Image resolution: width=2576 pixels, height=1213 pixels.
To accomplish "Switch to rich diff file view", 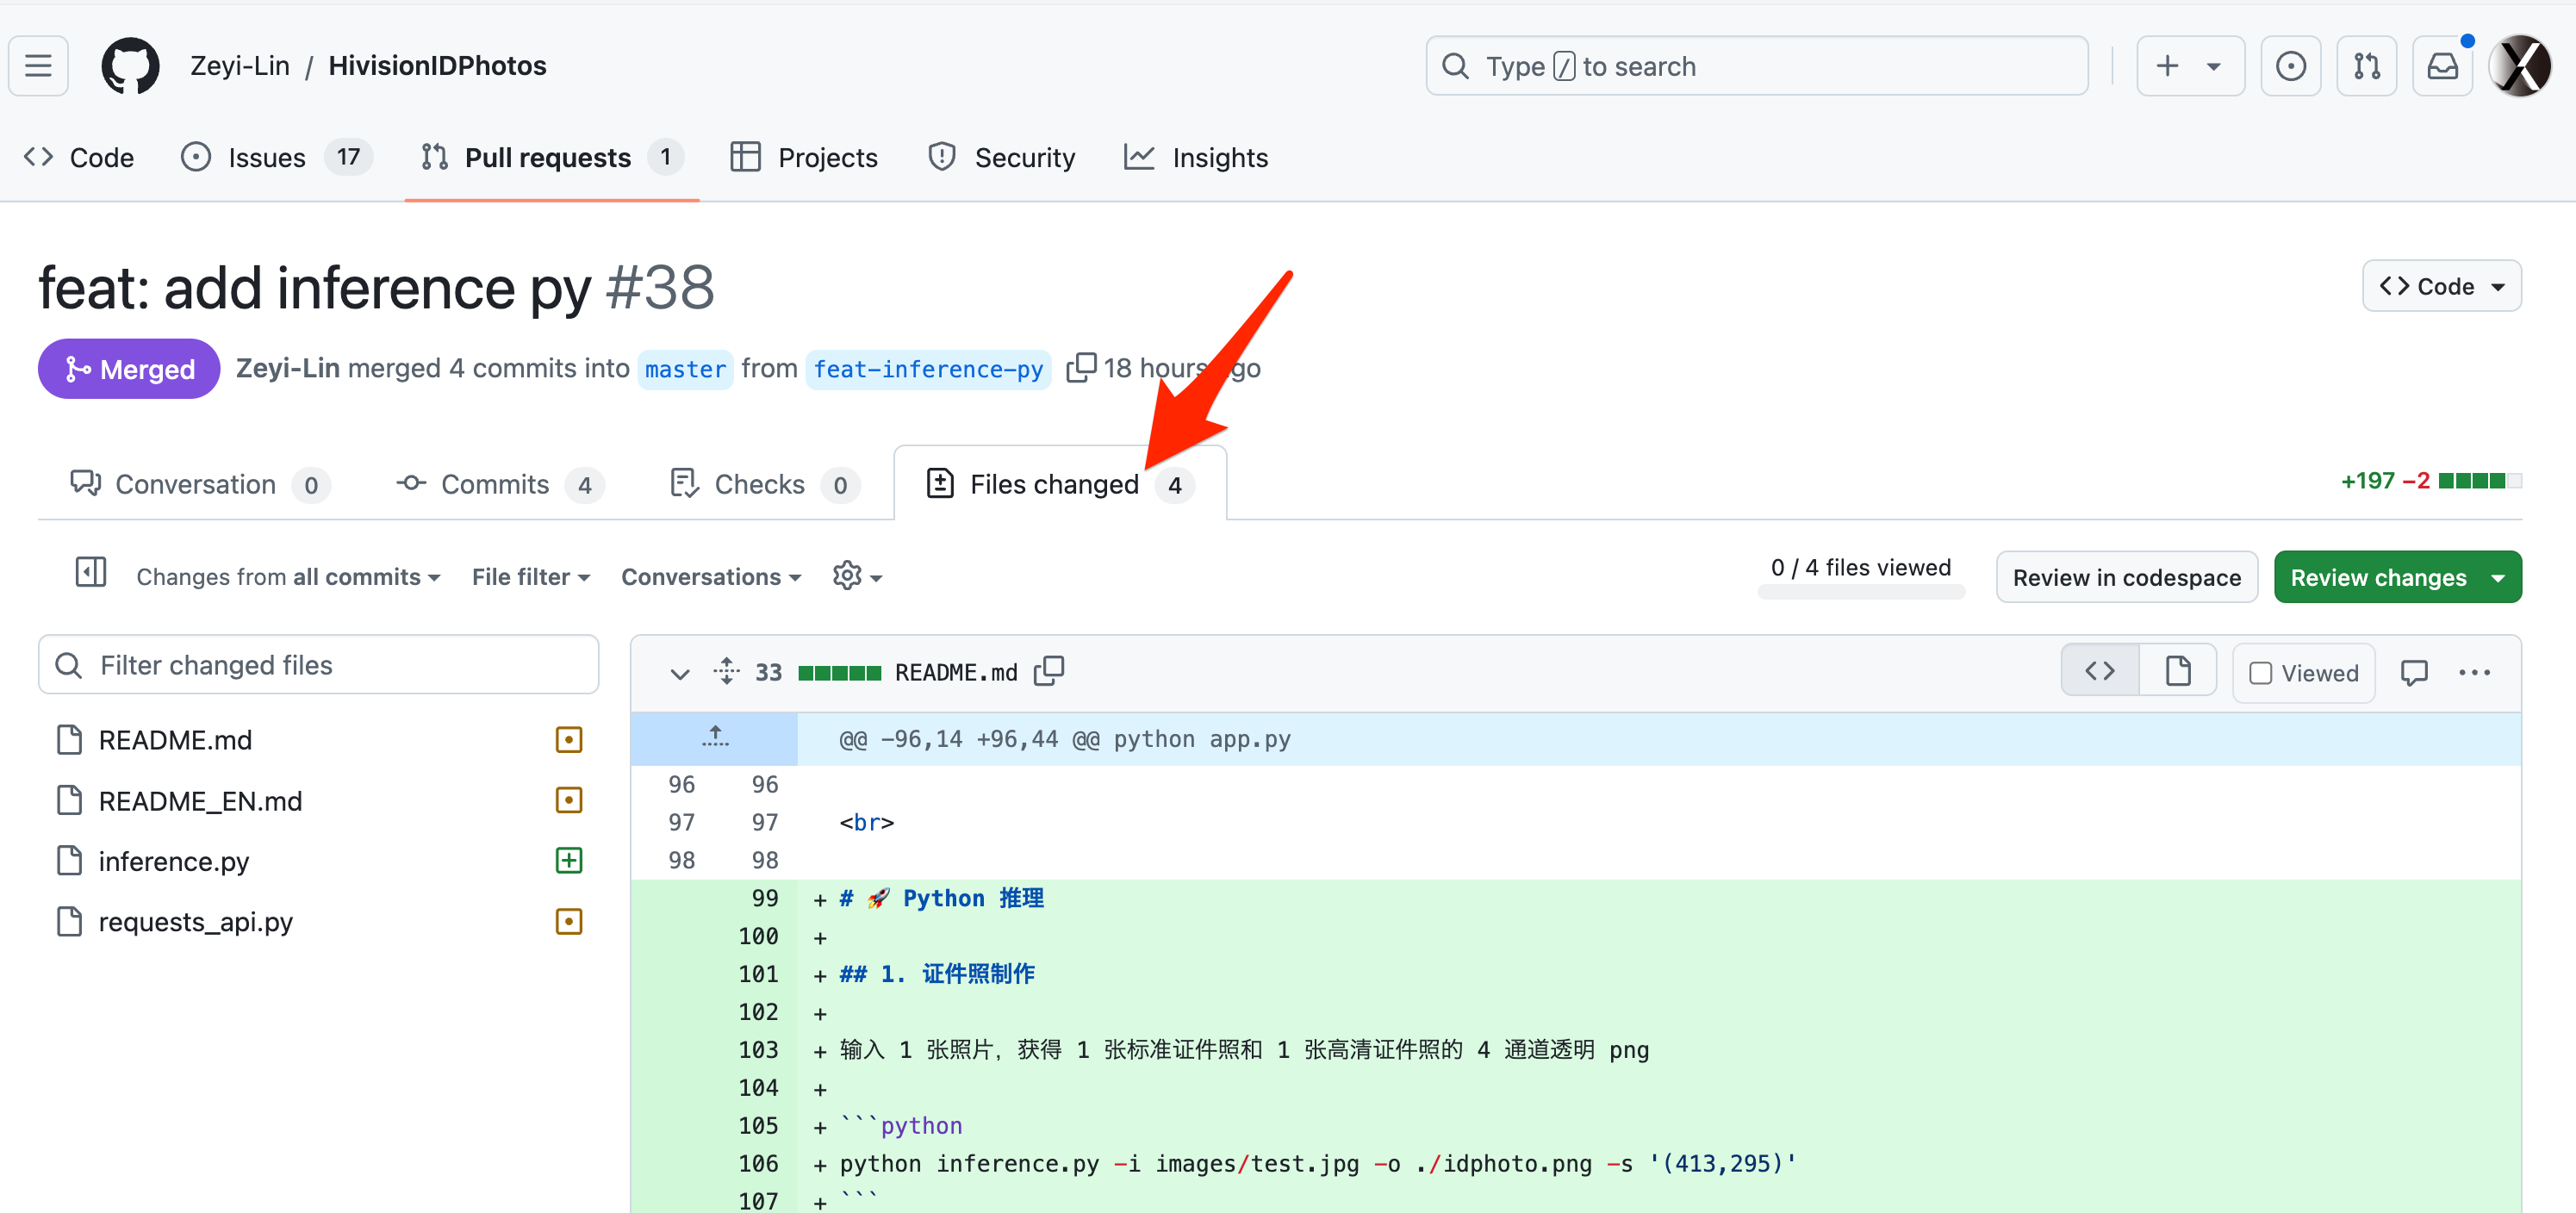I will pos(2177,671).
